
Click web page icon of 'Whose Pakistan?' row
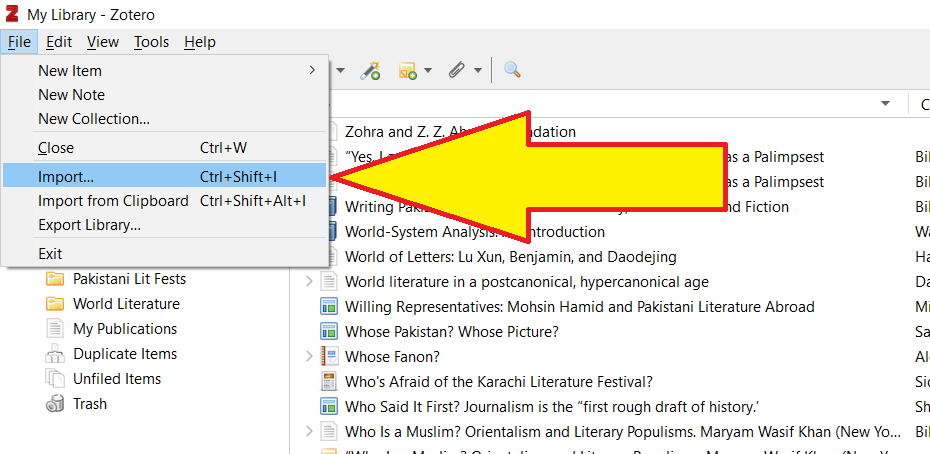coord(329,332)
